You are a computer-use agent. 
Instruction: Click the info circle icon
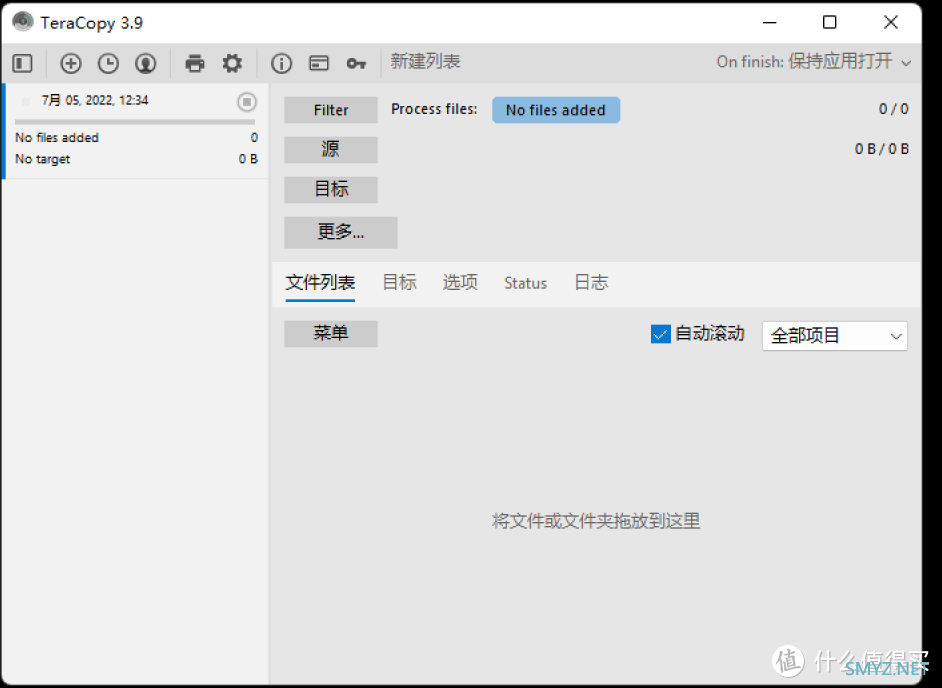[x=281, y=63]
